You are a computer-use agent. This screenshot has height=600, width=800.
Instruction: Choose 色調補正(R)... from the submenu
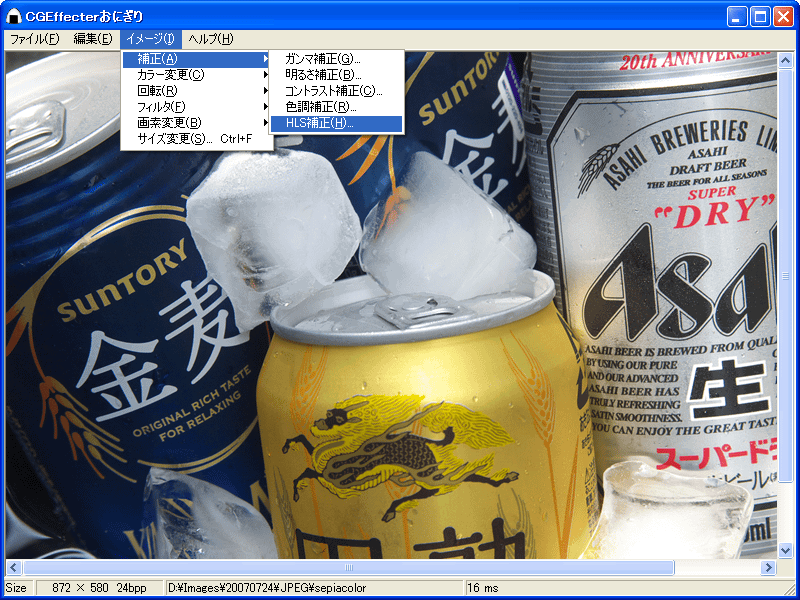(337, 107)
